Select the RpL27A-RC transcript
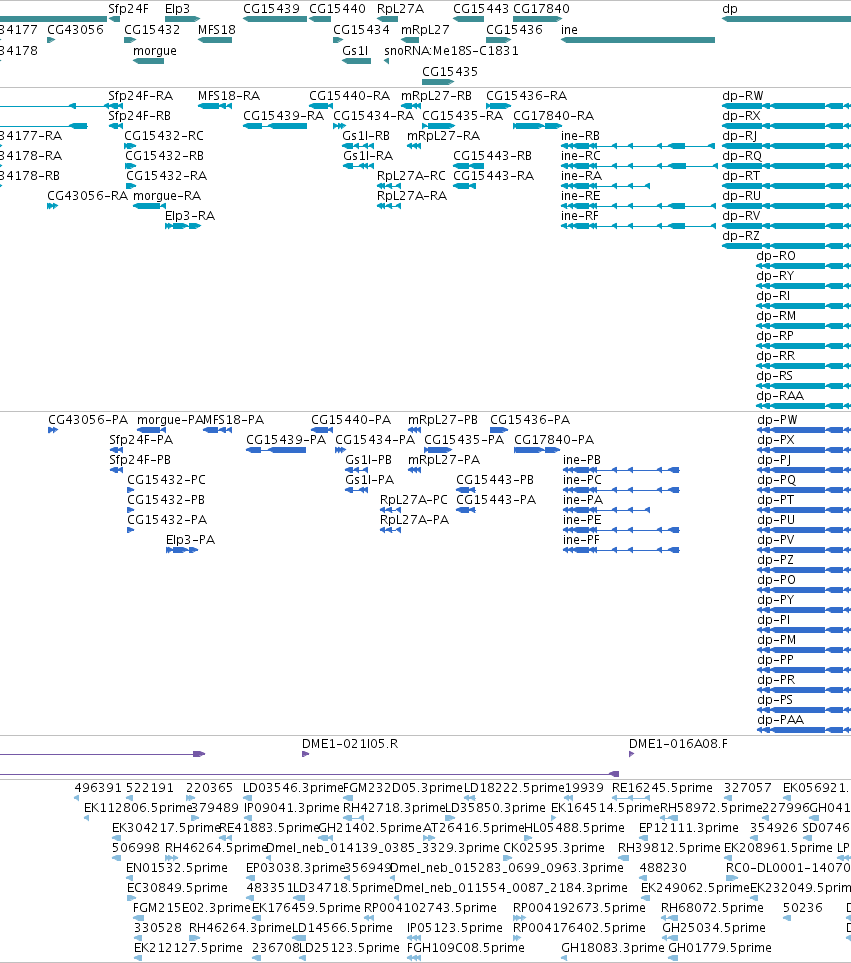 pos(389,186)
